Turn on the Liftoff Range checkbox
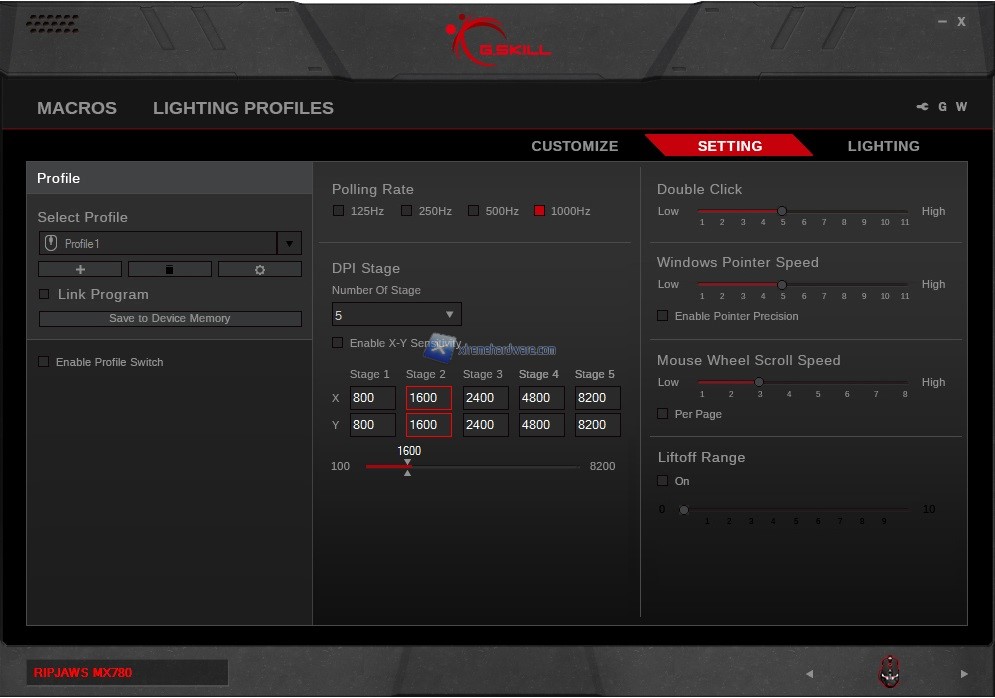The height and width of the screenshot is (698, 995). 662,481
